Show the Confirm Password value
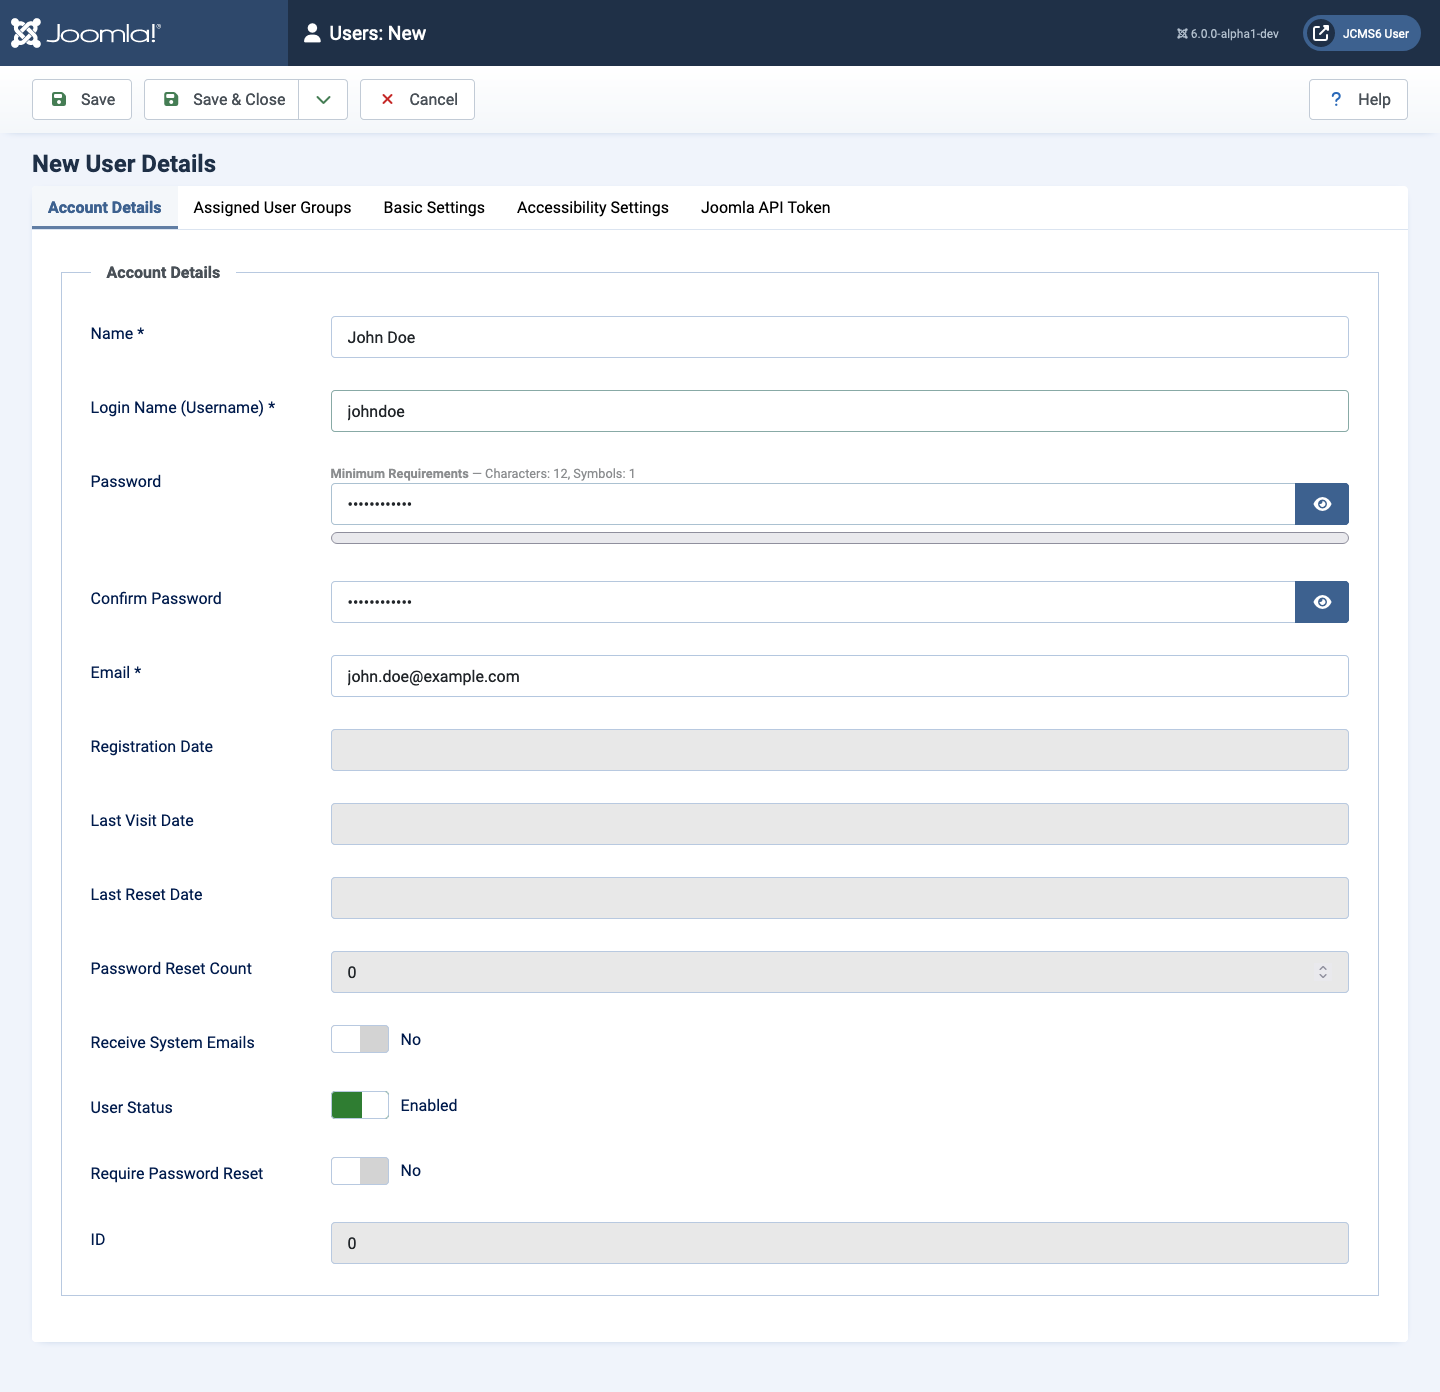The height and width of the screenshot is (1392, 1440). click(x=1322, y=601)
